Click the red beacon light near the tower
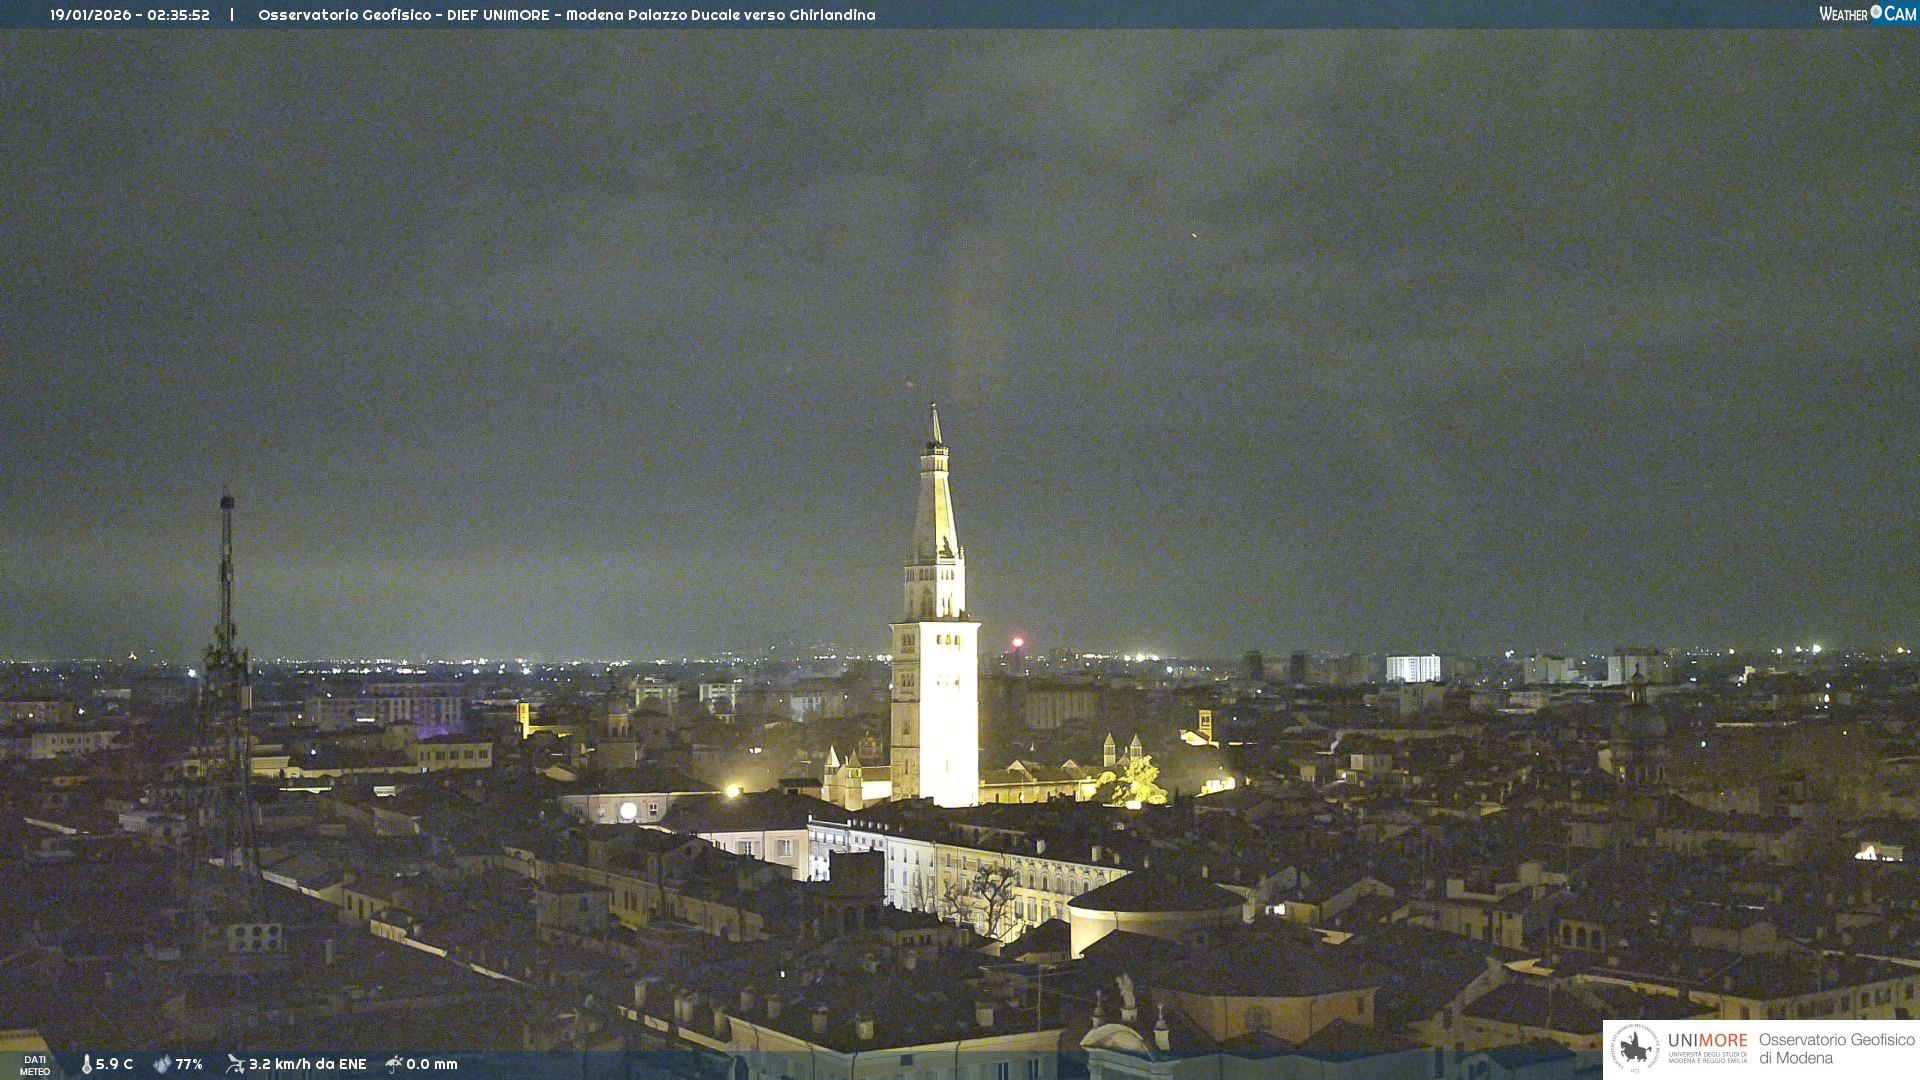 pyautogui.click(x=1017, y=642)
